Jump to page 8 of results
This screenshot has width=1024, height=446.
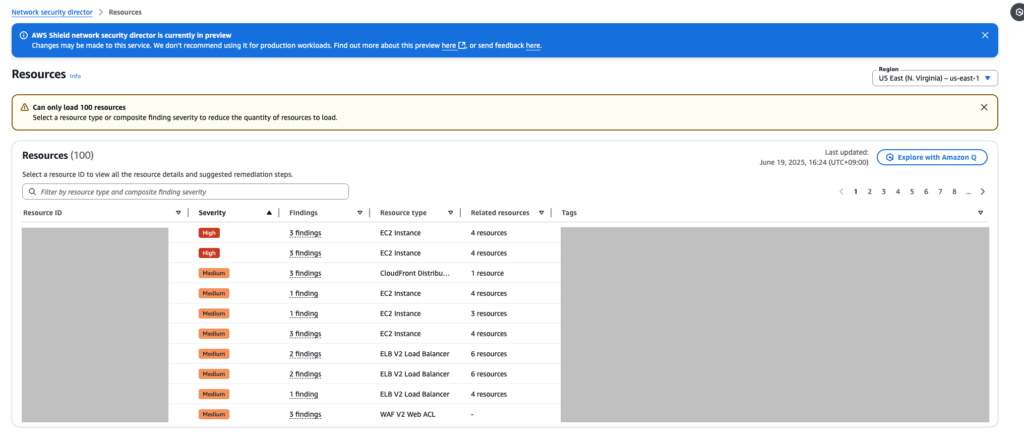[954, 191]
